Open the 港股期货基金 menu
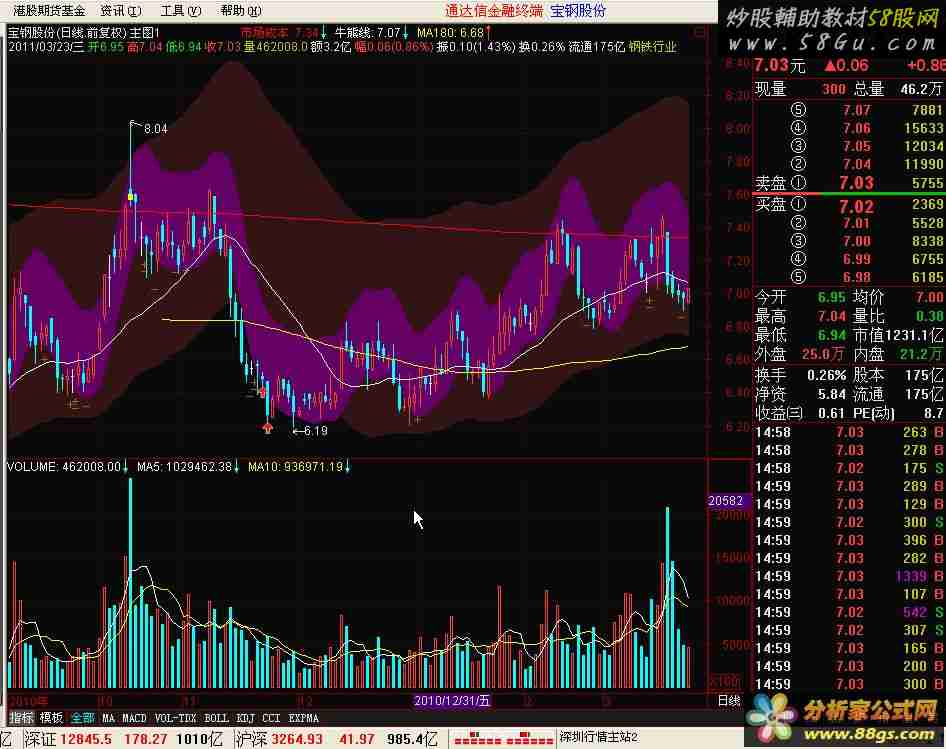 (49, 10)
